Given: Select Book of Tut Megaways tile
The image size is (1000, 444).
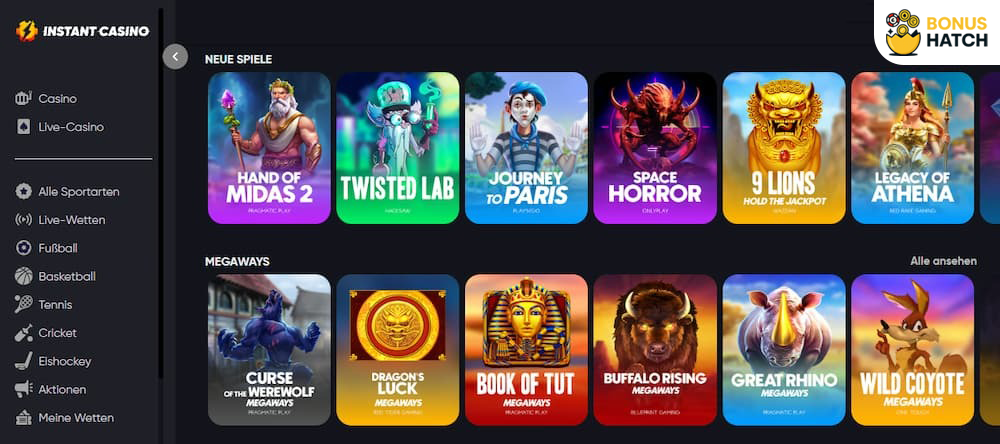Looking at the screenshot, I should (526, 350).
